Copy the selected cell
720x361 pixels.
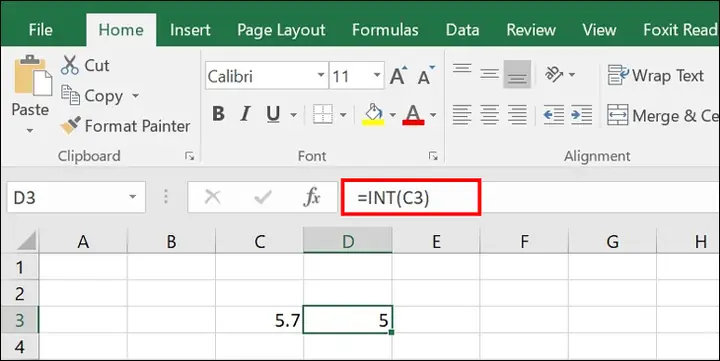pyautogui.click(x=70, y=96)
